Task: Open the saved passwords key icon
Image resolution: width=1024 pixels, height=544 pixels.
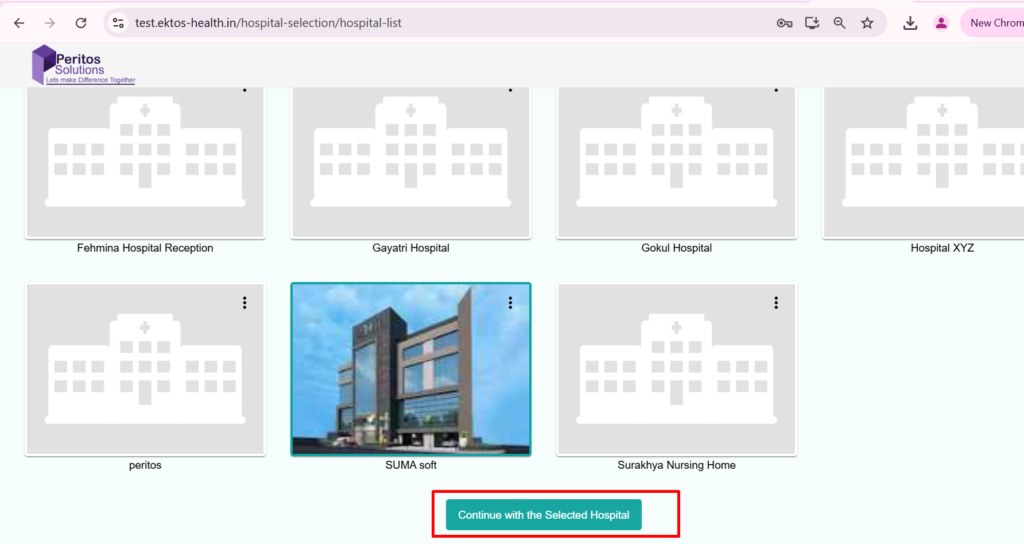Action: (785, 23)
